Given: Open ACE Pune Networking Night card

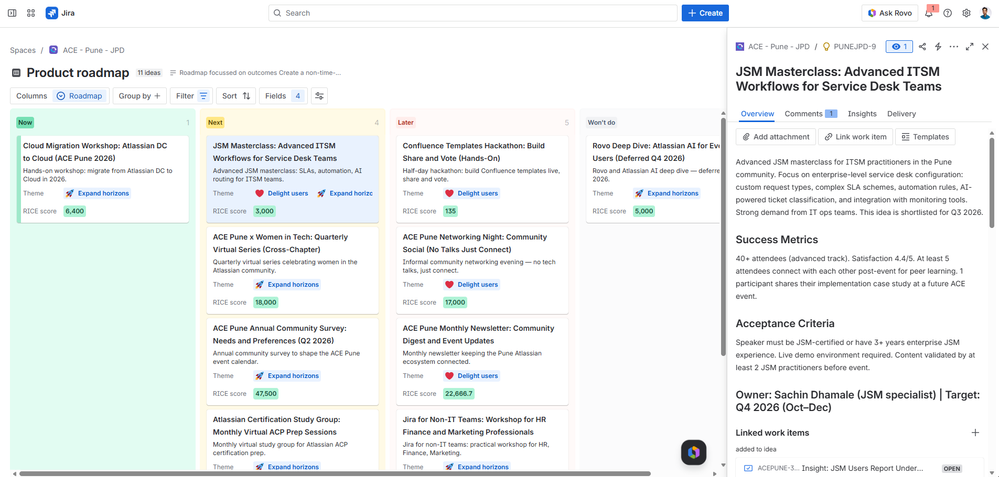Looking at the screenshot, I should click(x=482, y=270).
